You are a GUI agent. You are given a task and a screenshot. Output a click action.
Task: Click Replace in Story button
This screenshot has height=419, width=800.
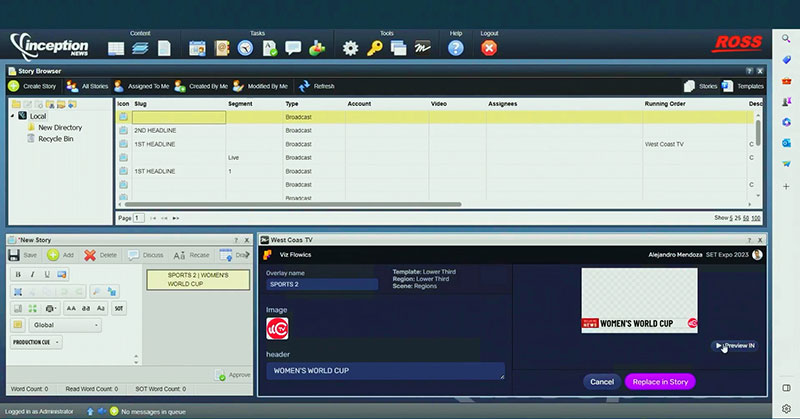pyautogui.click(x=660, y=382)
